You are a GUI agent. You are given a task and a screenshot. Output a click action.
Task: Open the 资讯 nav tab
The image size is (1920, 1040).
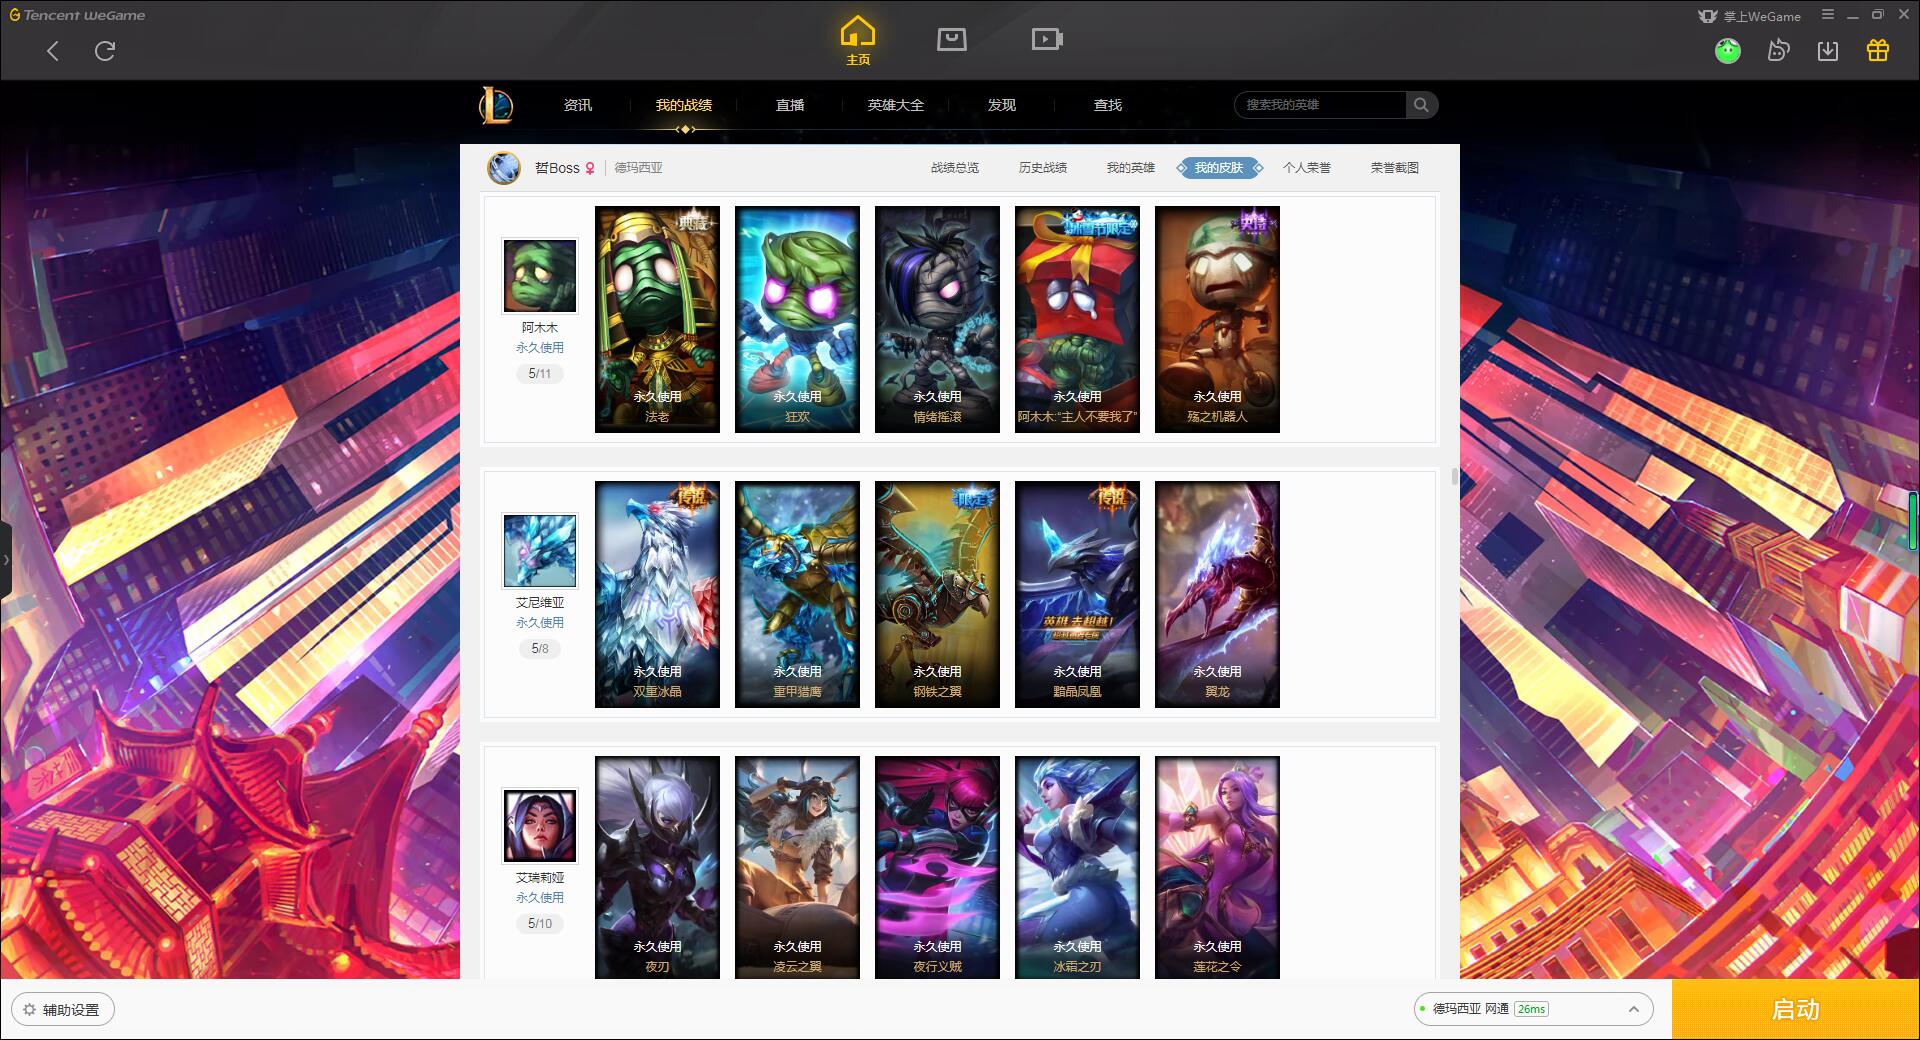(x=578, y=105)
